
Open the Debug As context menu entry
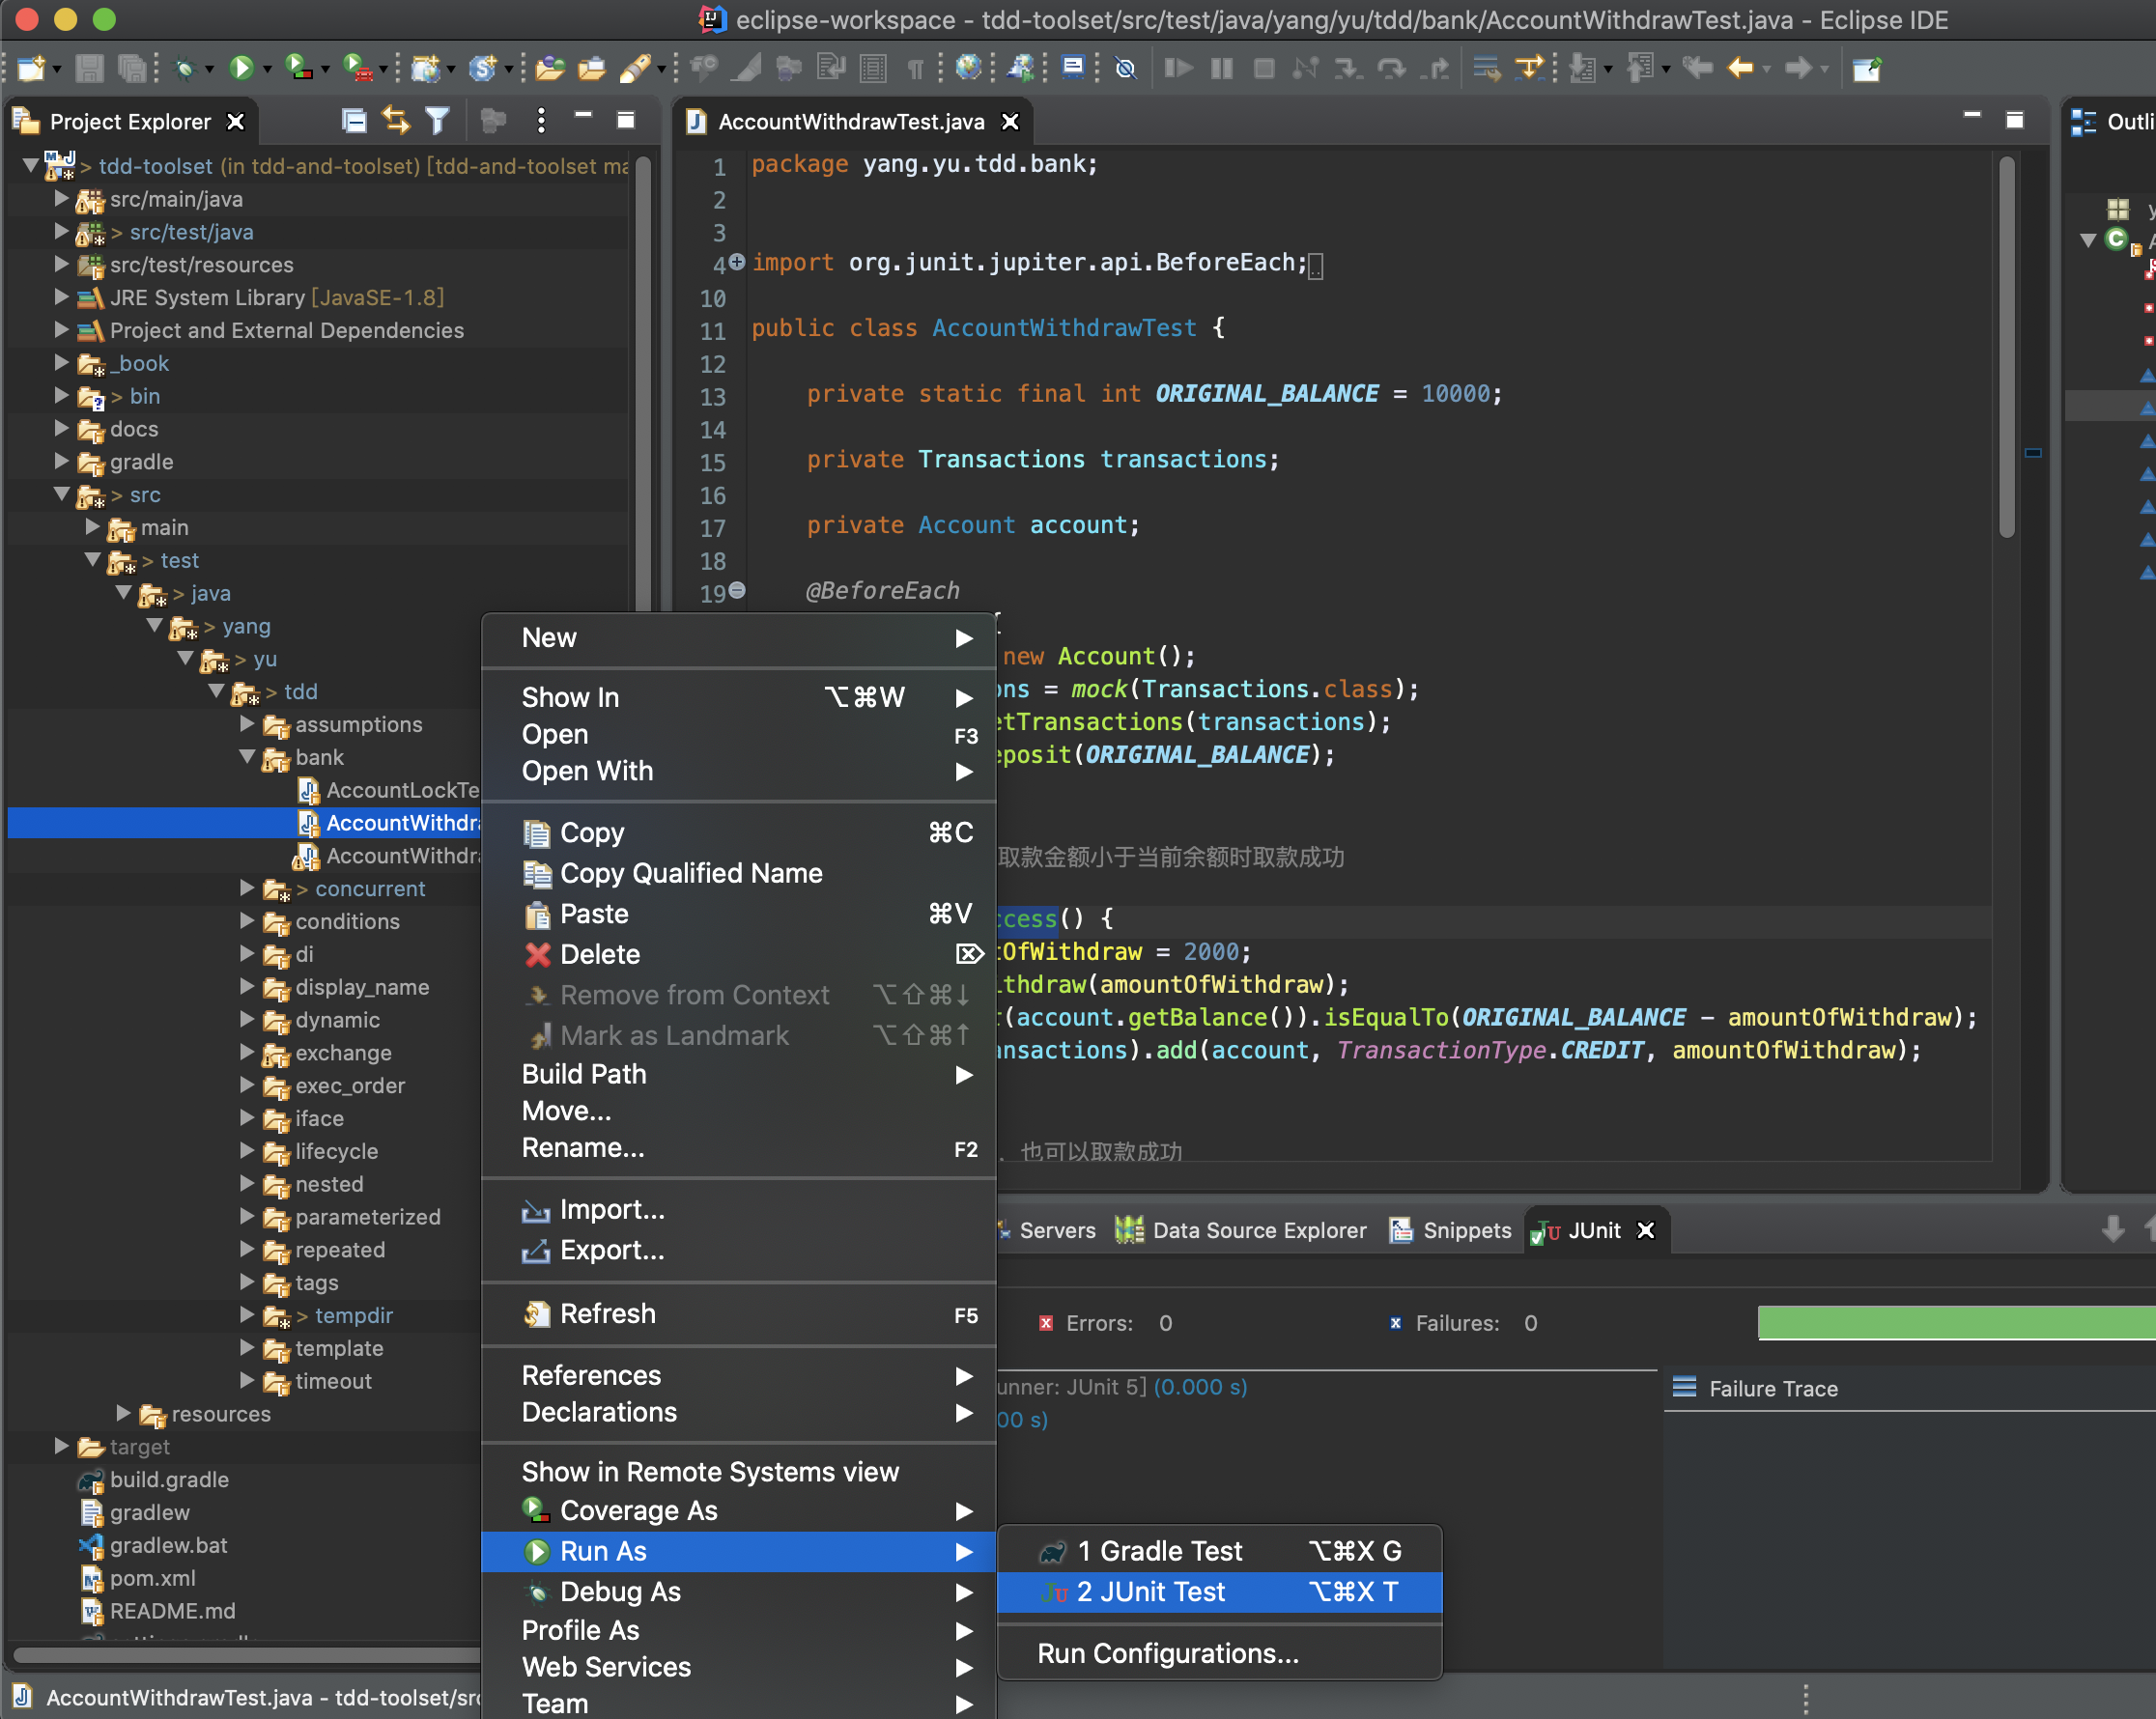click(739, 1591)
